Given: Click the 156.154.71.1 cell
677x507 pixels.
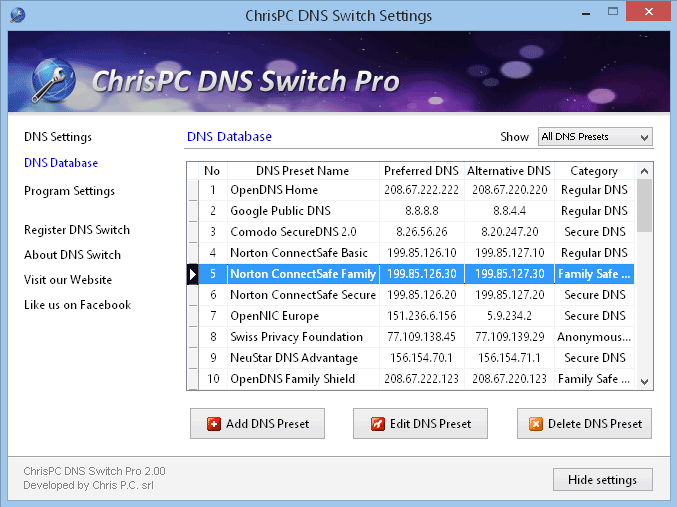Looking at the screenshot, I should pyautogui.click(x=509, y=358).
